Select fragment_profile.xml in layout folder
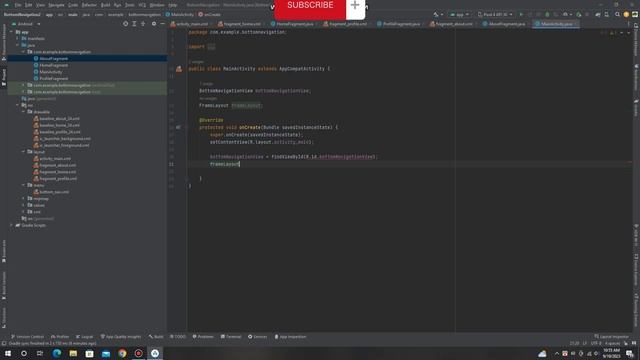Viewport: 640px width, 360px height. click(x=58, y=179)
